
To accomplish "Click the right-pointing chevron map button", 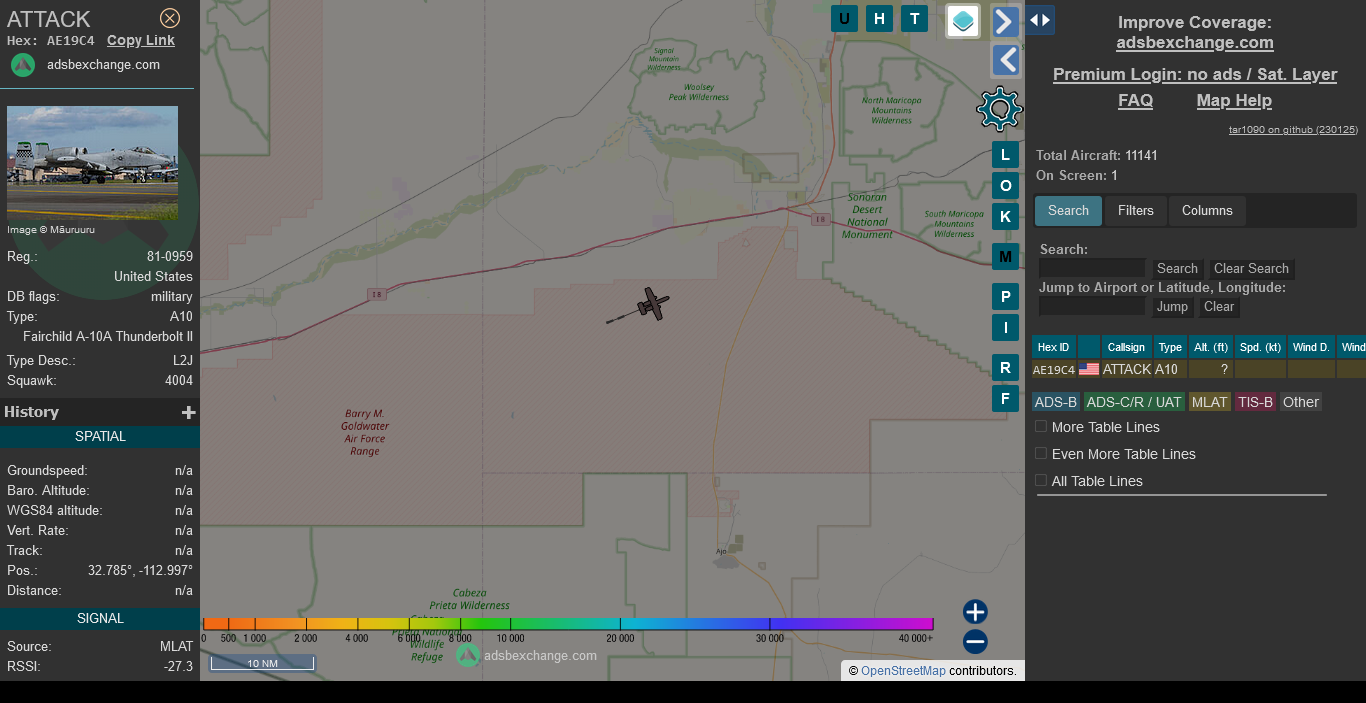I will click(x=1006, y=21).
